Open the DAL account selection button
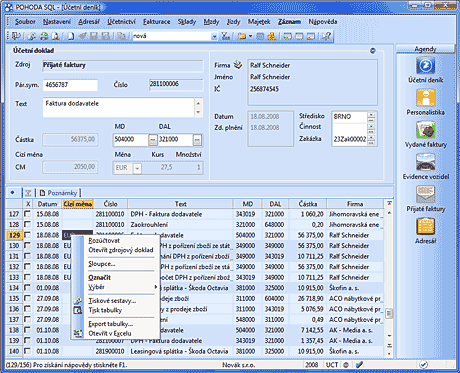Viewport: 460px width, 373px height. click(197, 140)
